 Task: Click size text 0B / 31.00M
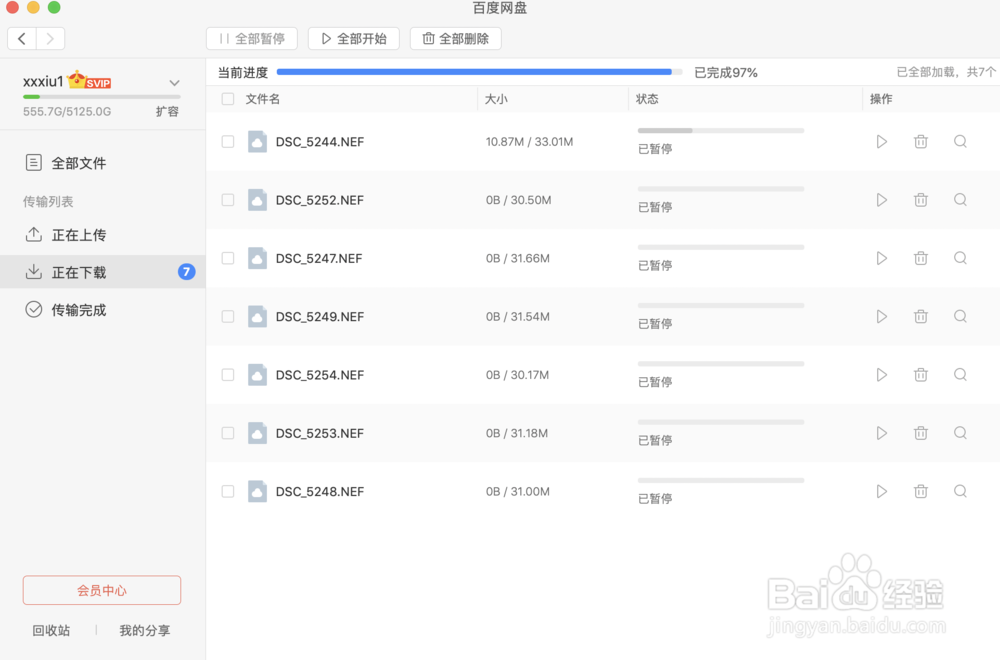518,492
